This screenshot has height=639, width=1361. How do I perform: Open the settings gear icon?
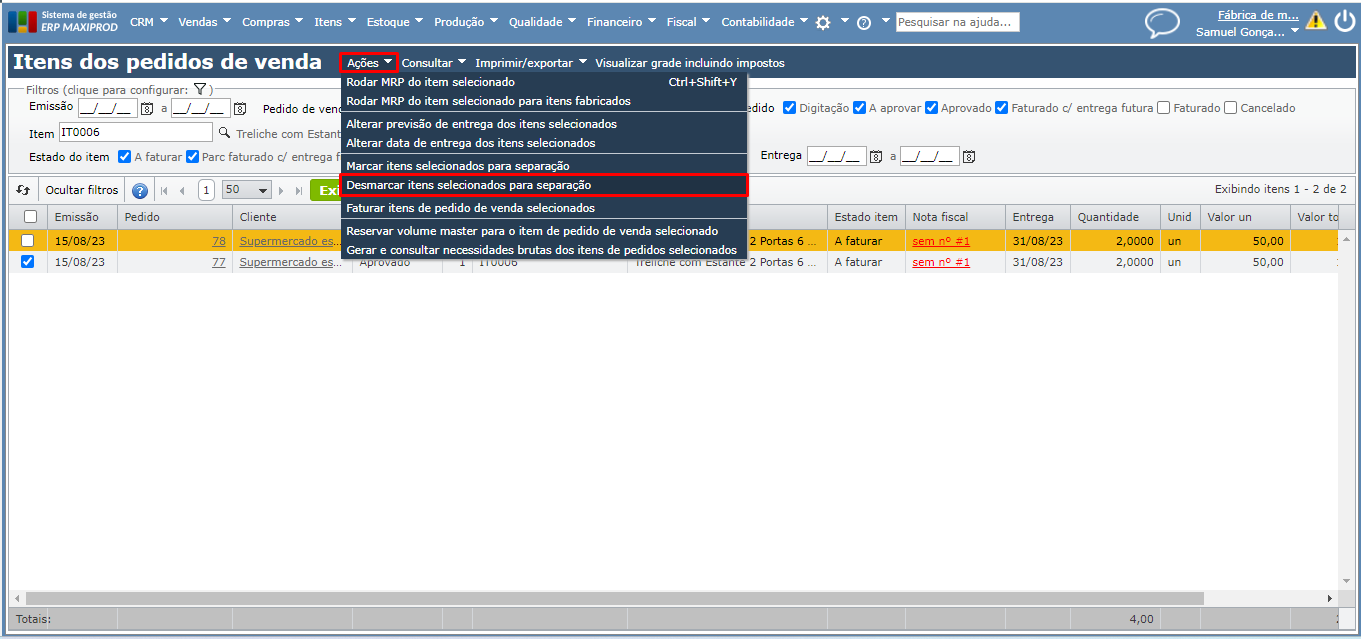tap(823, 22)
